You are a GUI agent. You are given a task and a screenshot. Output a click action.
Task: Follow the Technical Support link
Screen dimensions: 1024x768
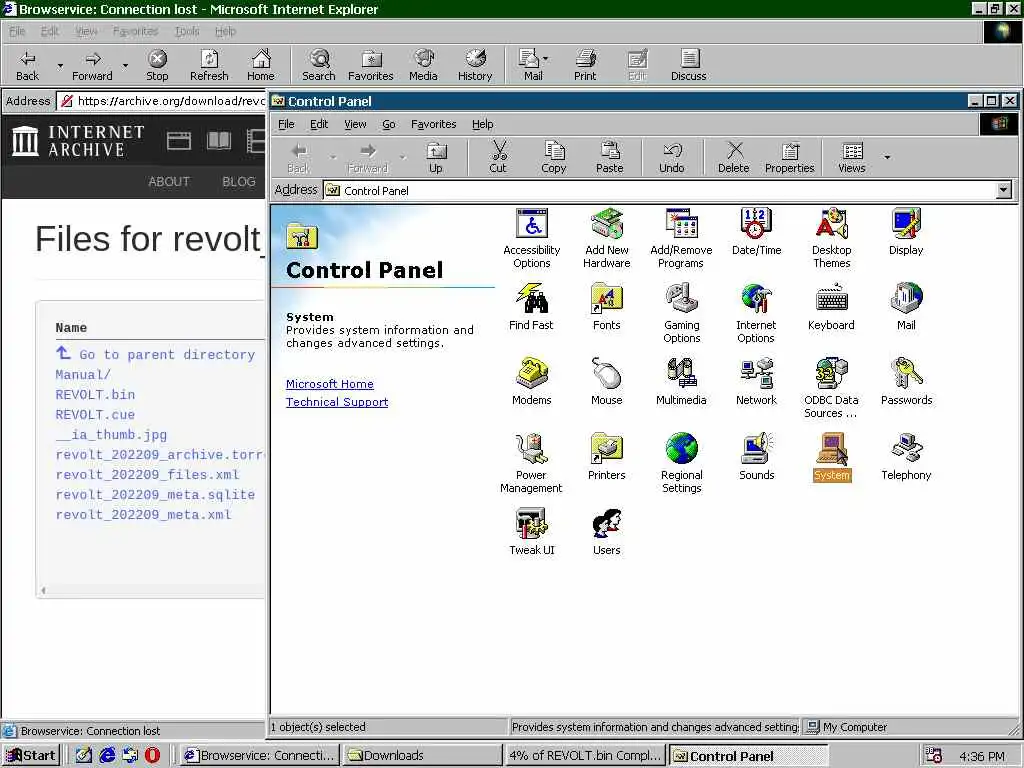[x=337, y=402]
